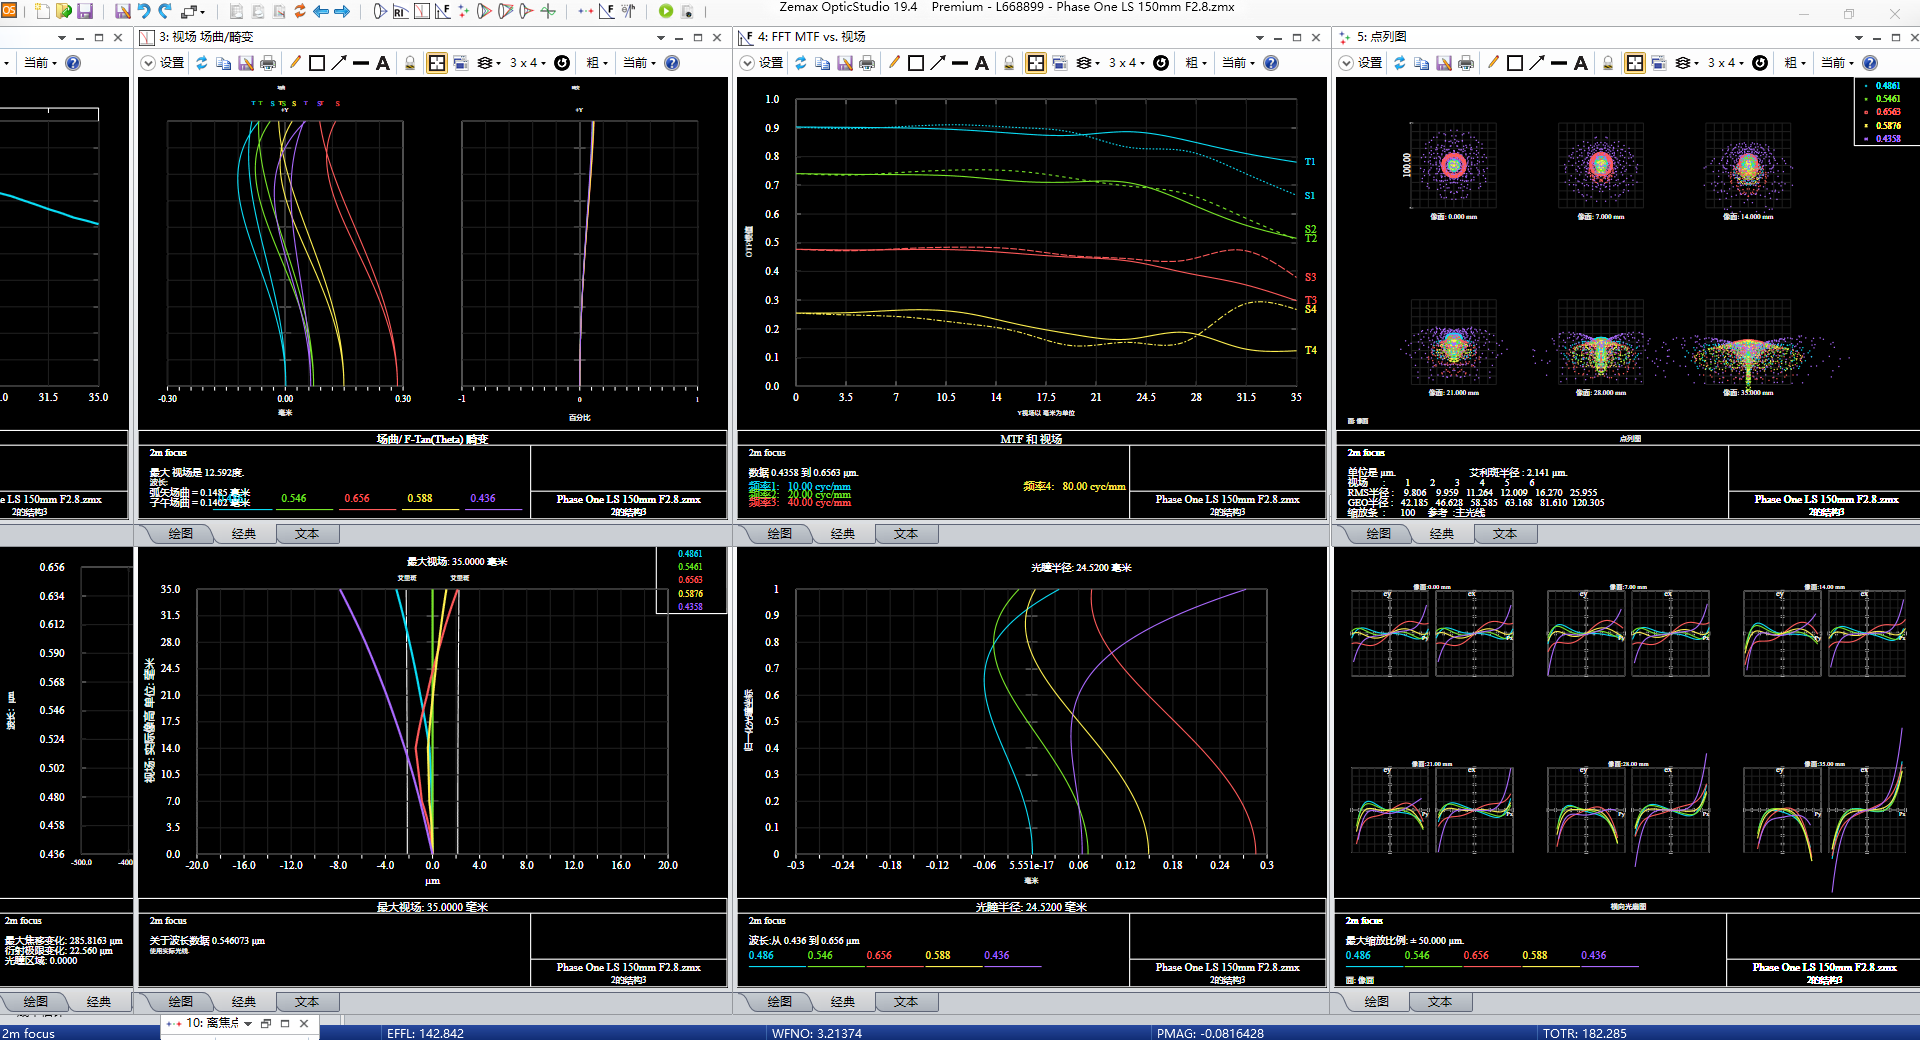The image size is (1920, 1040).
Task: Click the blue right arrow in the main toolbar
Action: click(342, 11)
